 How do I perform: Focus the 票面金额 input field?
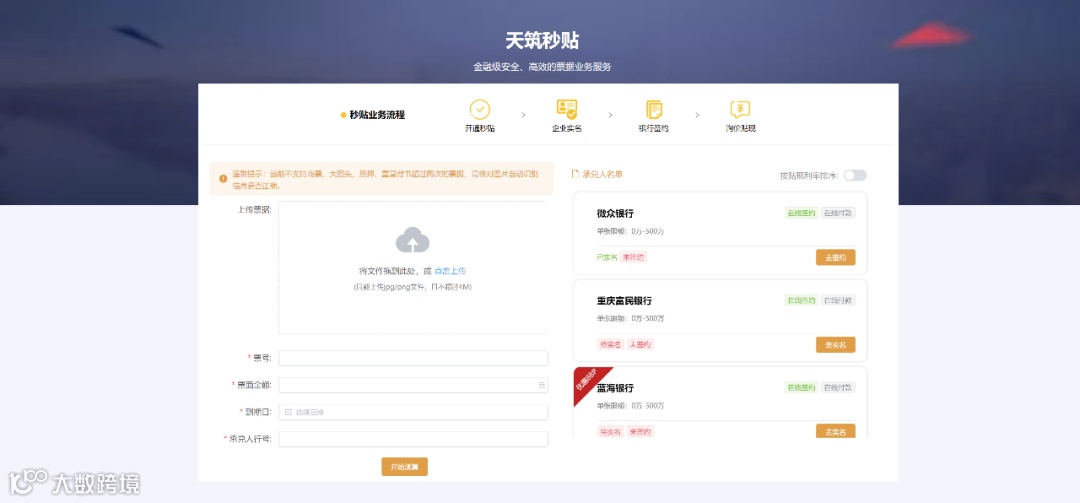tap(413, 385)
